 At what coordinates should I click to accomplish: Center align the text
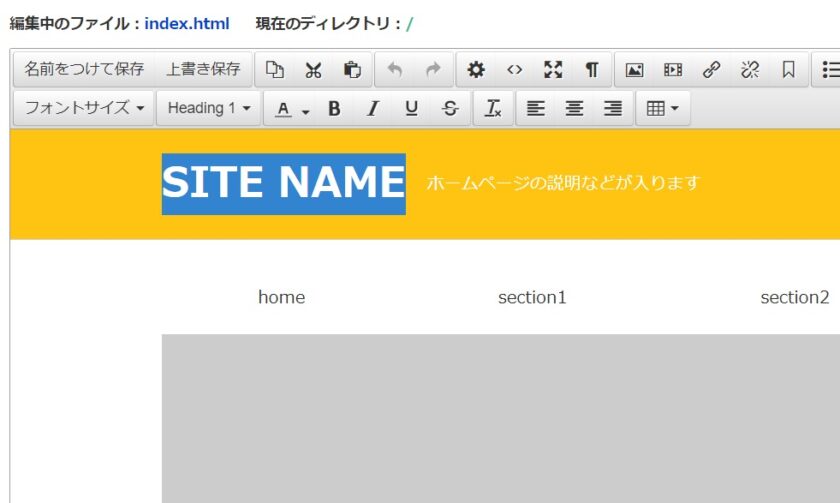pyautogui.click(x=574, y=108)
